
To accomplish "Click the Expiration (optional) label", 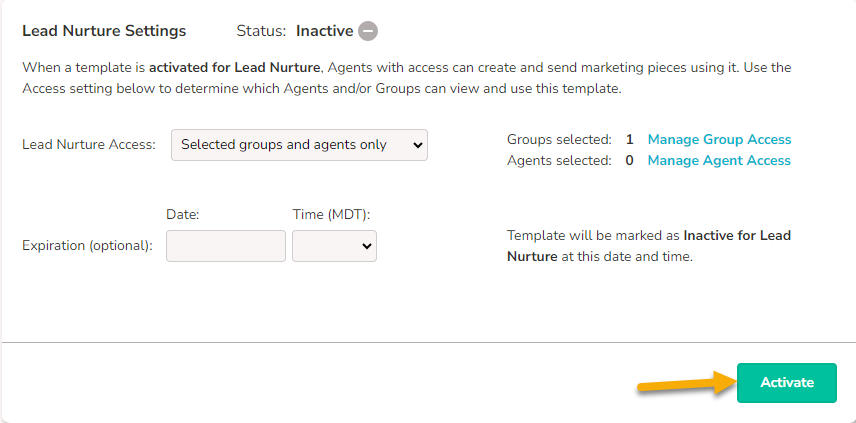I will pyautogui.click(x=87, y=246).
